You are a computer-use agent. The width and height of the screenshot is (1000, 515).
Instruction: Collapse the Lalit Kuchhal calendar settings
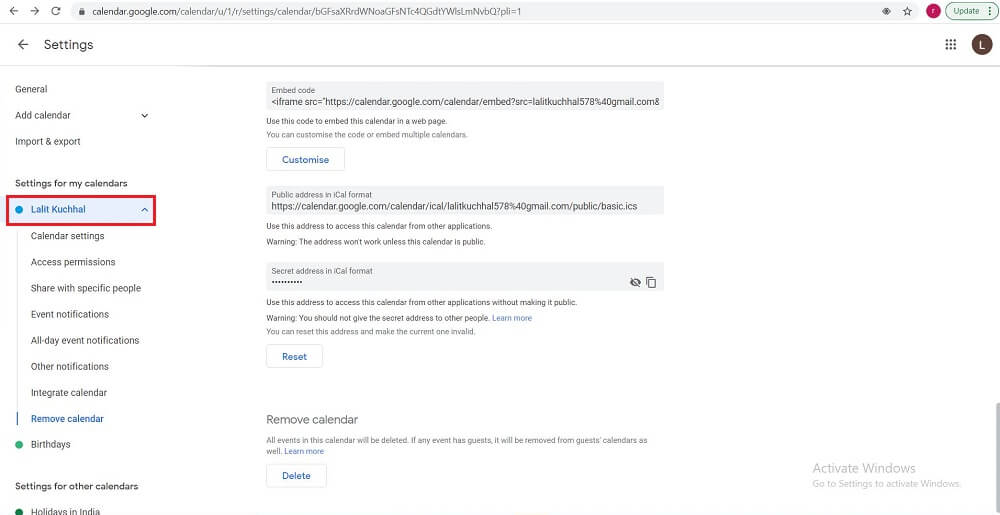coord(81,210)
